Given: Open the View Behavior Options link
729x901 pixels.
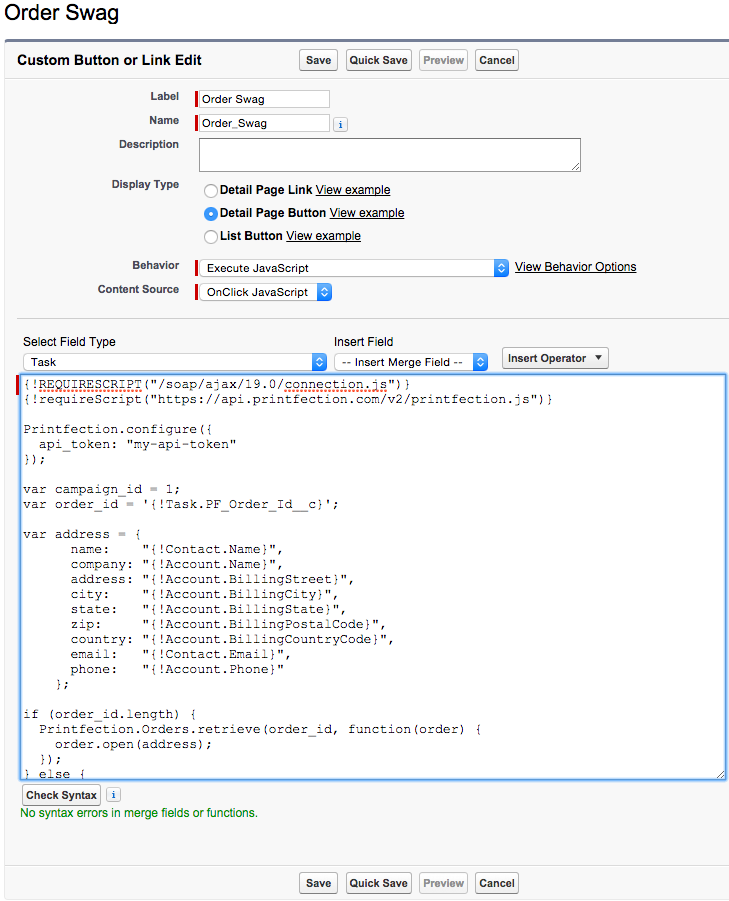Looking at the screenshot, I should tap(575, 267).
